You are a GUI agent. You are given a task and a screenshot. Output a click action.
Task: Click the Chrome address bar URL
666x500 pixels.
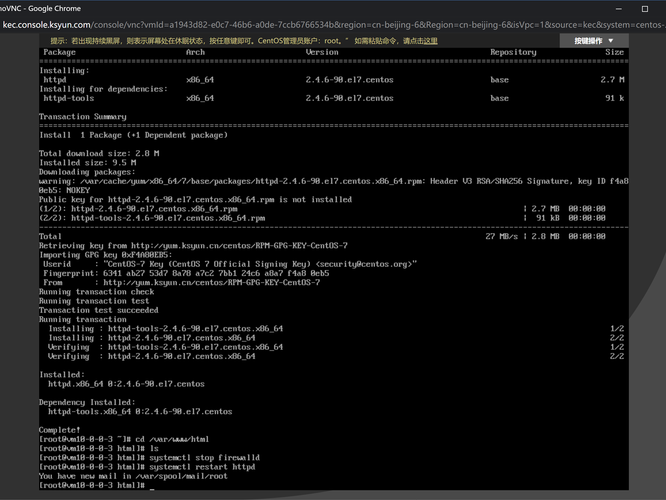click(x=333, y=25)
